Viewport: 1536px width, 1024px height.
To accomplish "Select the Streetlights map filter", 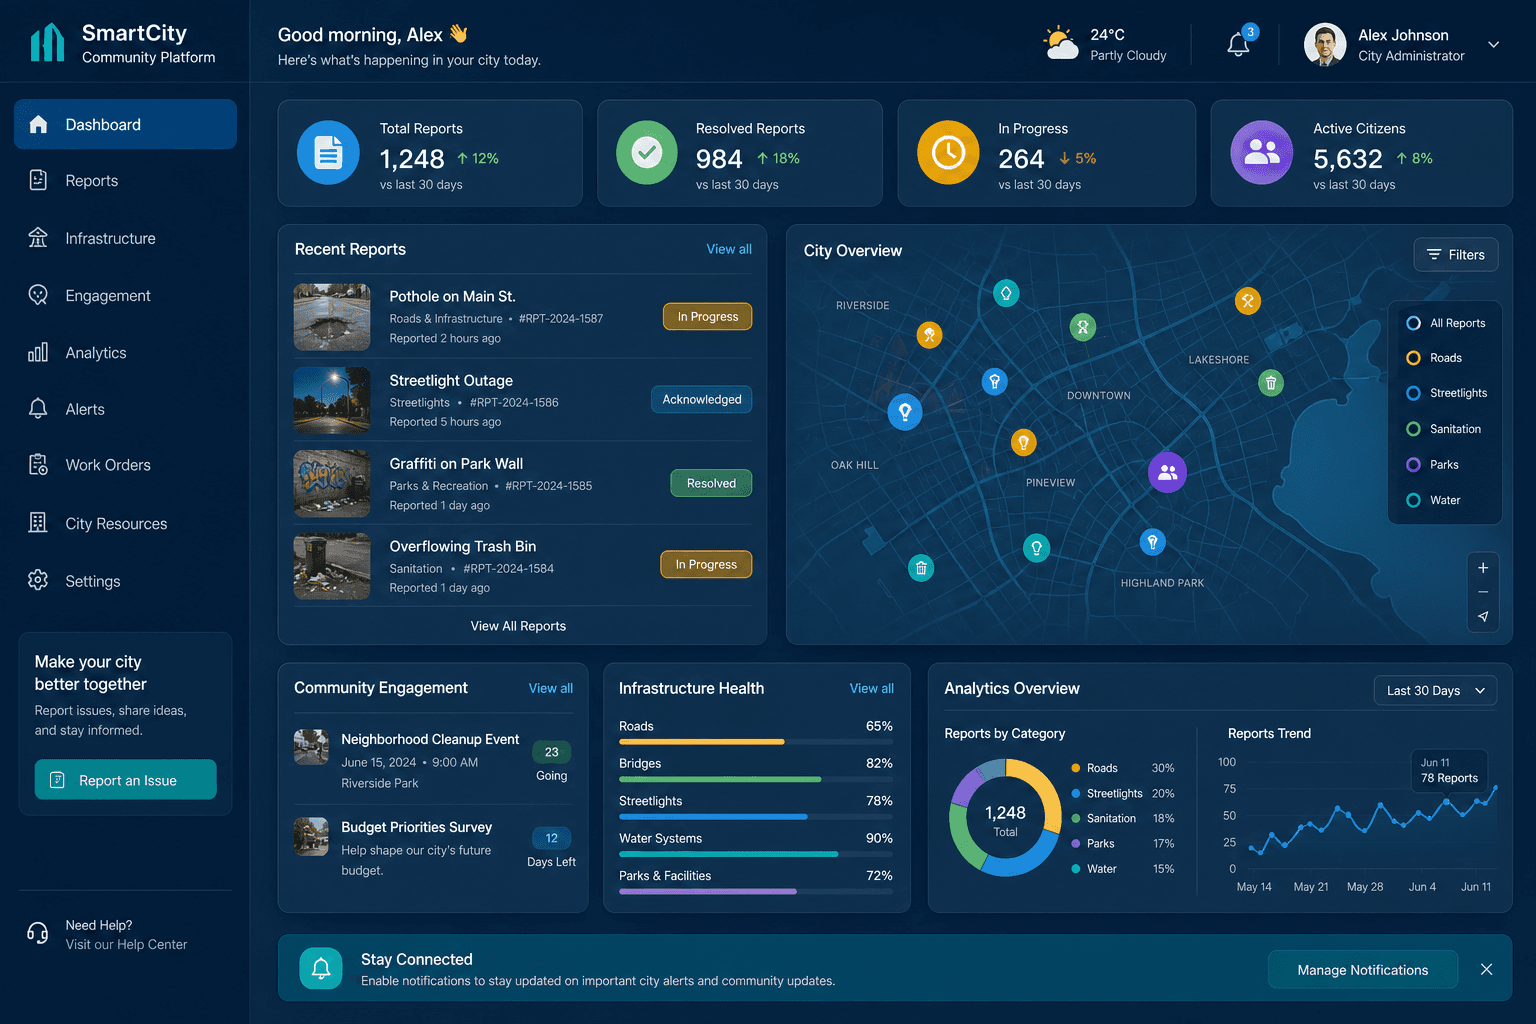I will tap(1446, 393).
